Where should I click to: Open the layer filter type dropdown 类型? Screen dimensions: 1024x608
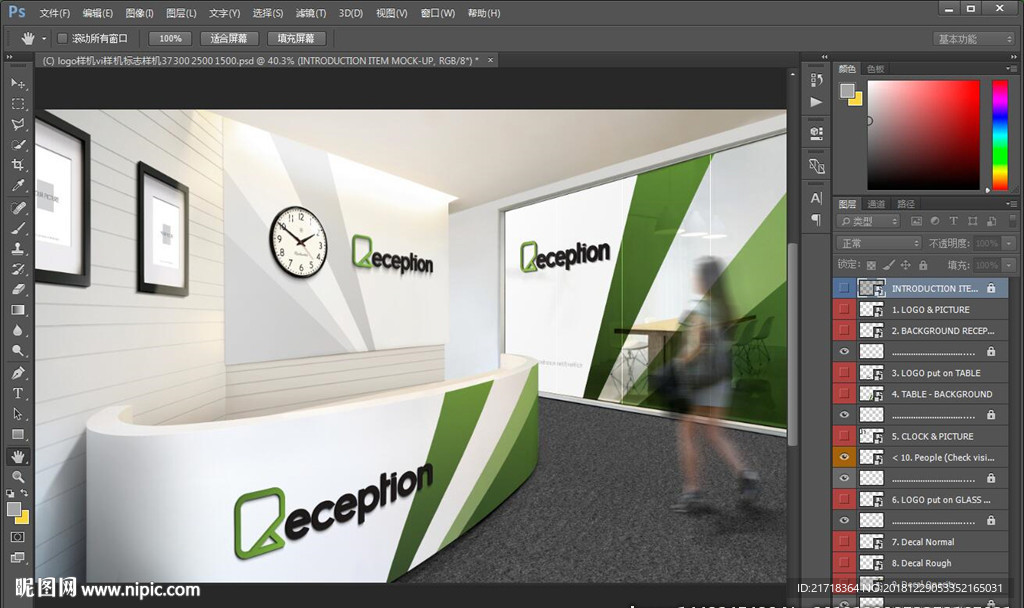pos(868,221)
